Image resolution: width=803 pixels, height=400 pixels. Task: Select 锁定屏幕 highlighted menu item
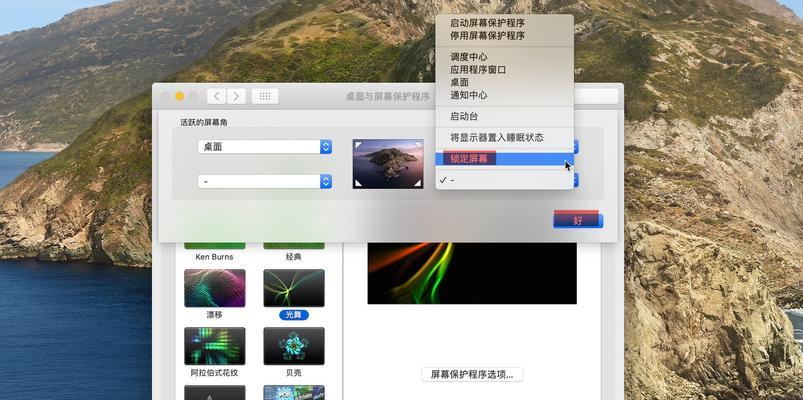click(x=504, y=159)
